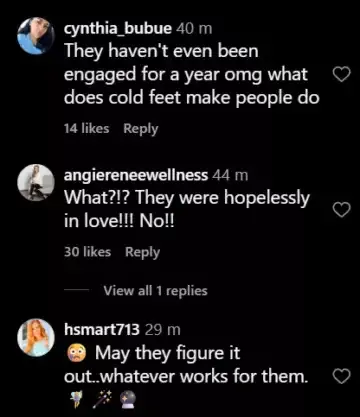Expand View all 1 replies
Viewport: 360px width, 417px height.
click(155, 291)
